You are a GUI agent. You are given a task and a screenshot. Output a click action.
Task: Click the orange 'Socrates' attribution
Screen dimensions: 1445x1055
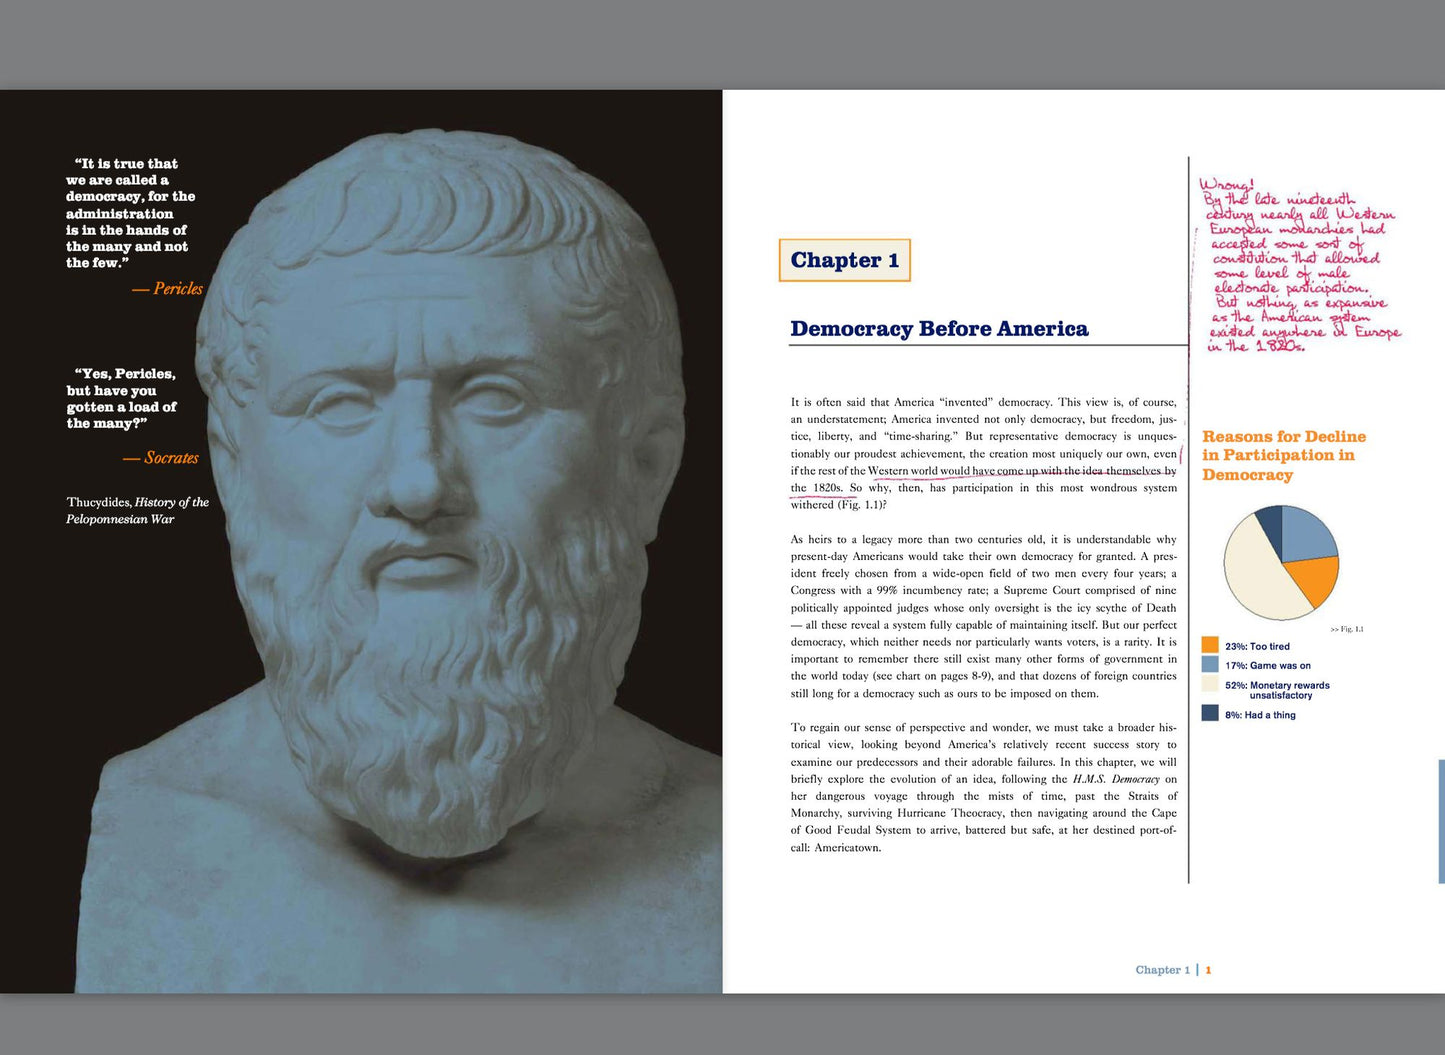[161, 458]
